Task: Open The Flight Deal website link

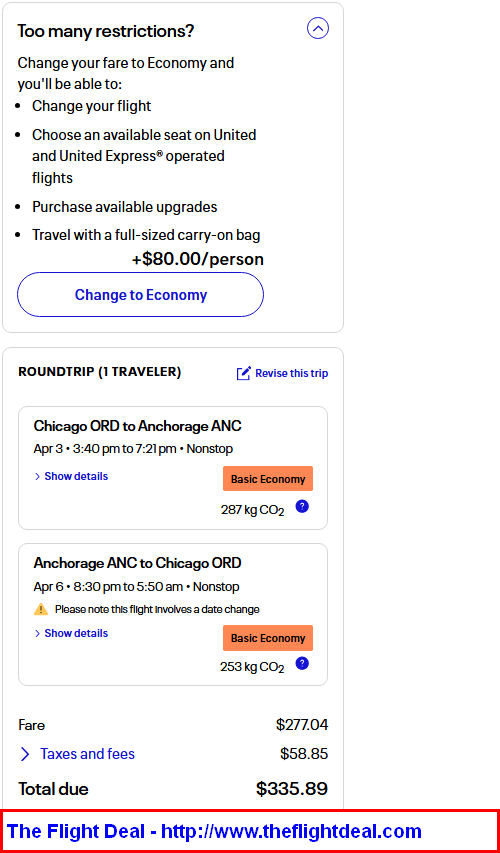Action: [214, 831]
